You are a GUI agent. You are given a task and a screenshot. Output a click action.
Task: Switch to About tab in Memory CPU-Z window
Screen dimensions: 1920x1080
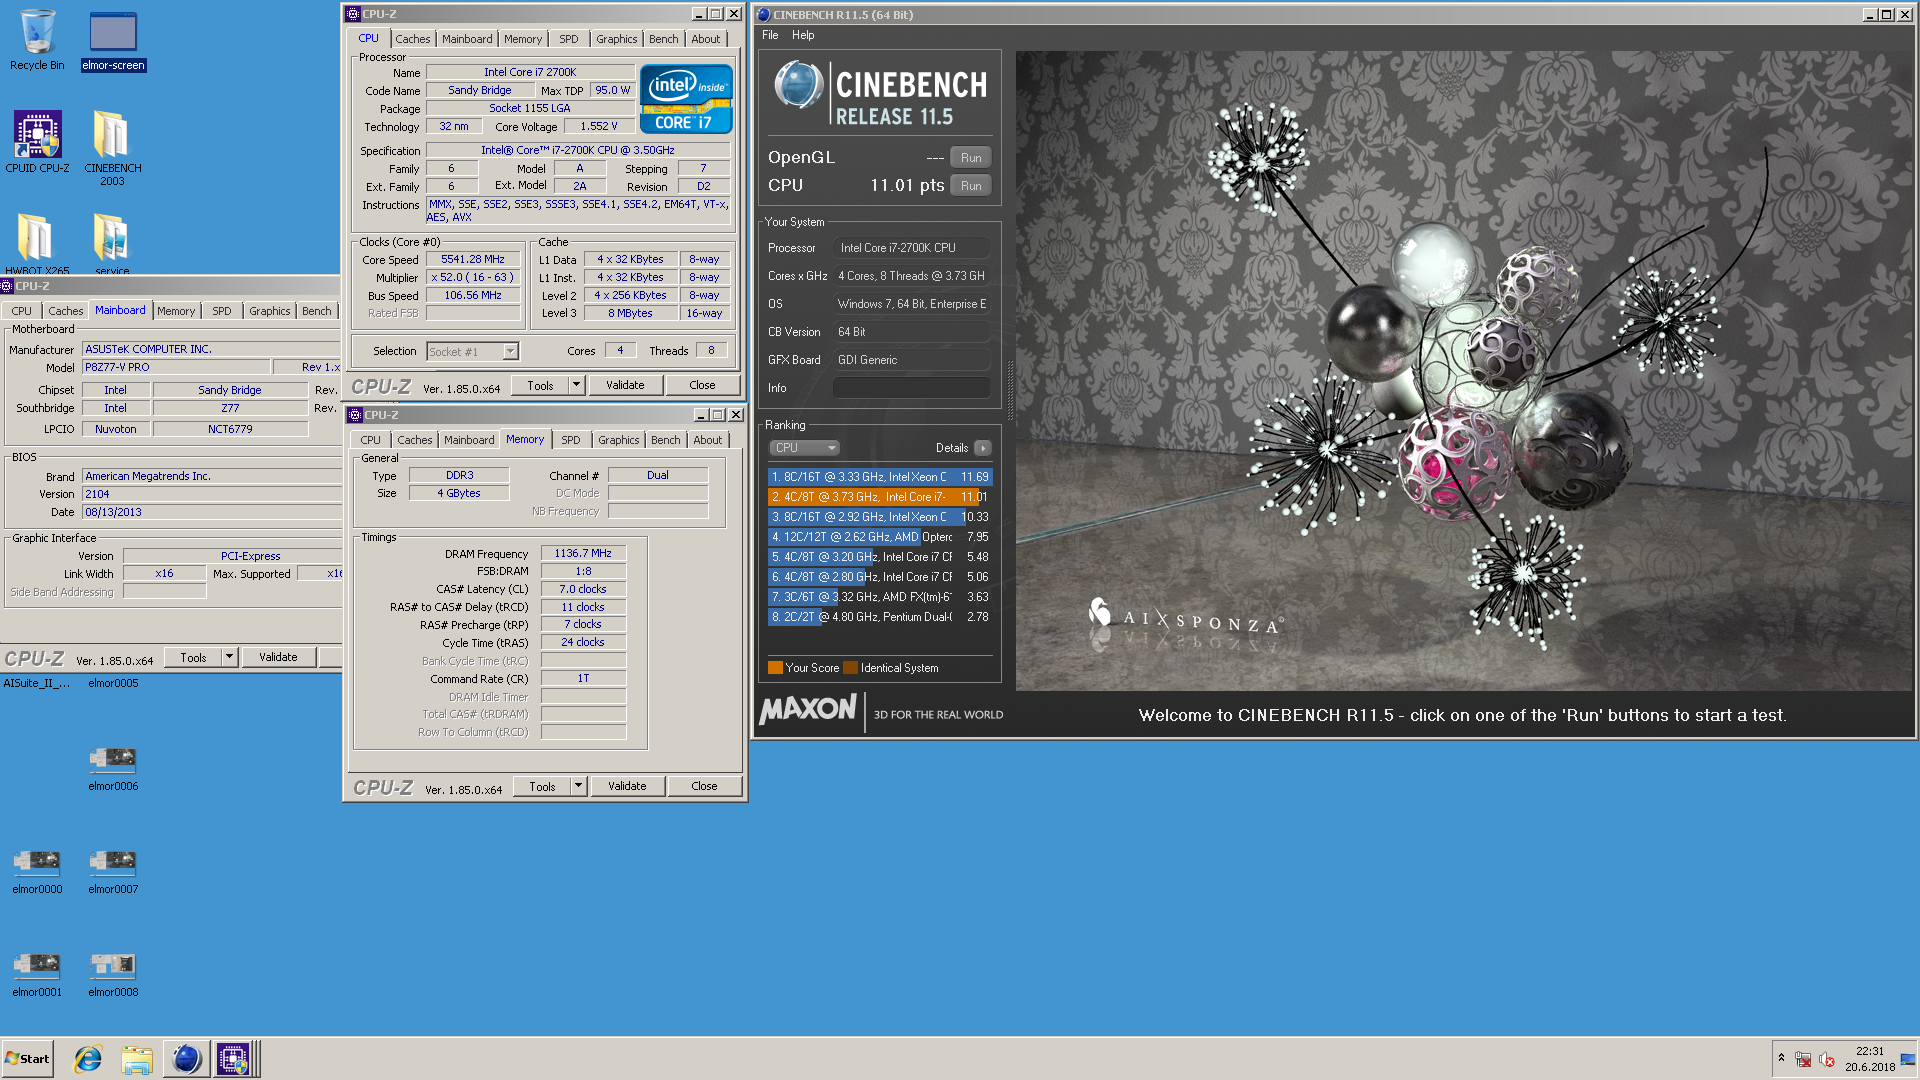pos(708,440)
